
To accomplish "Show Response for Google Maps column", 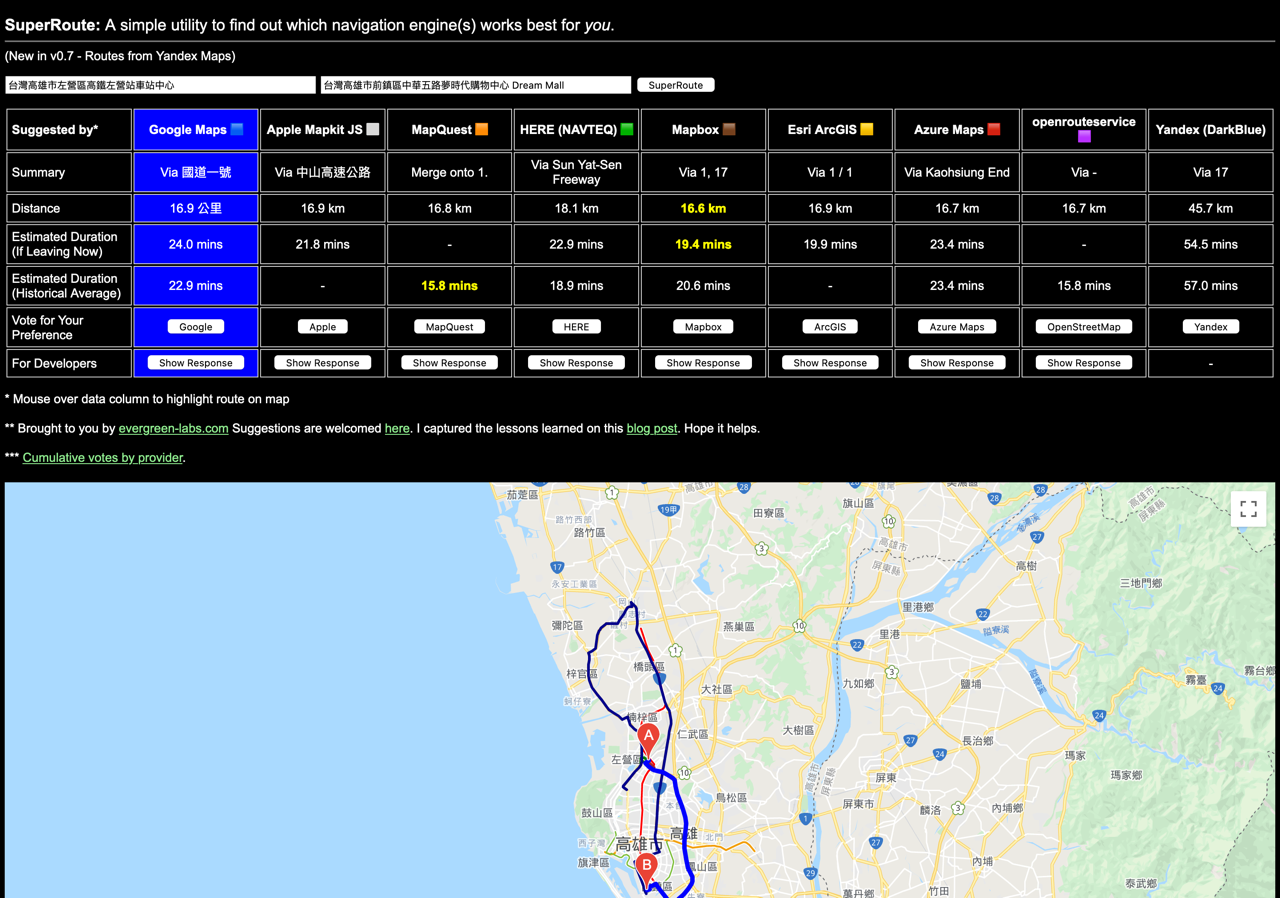I will (196, 363).
